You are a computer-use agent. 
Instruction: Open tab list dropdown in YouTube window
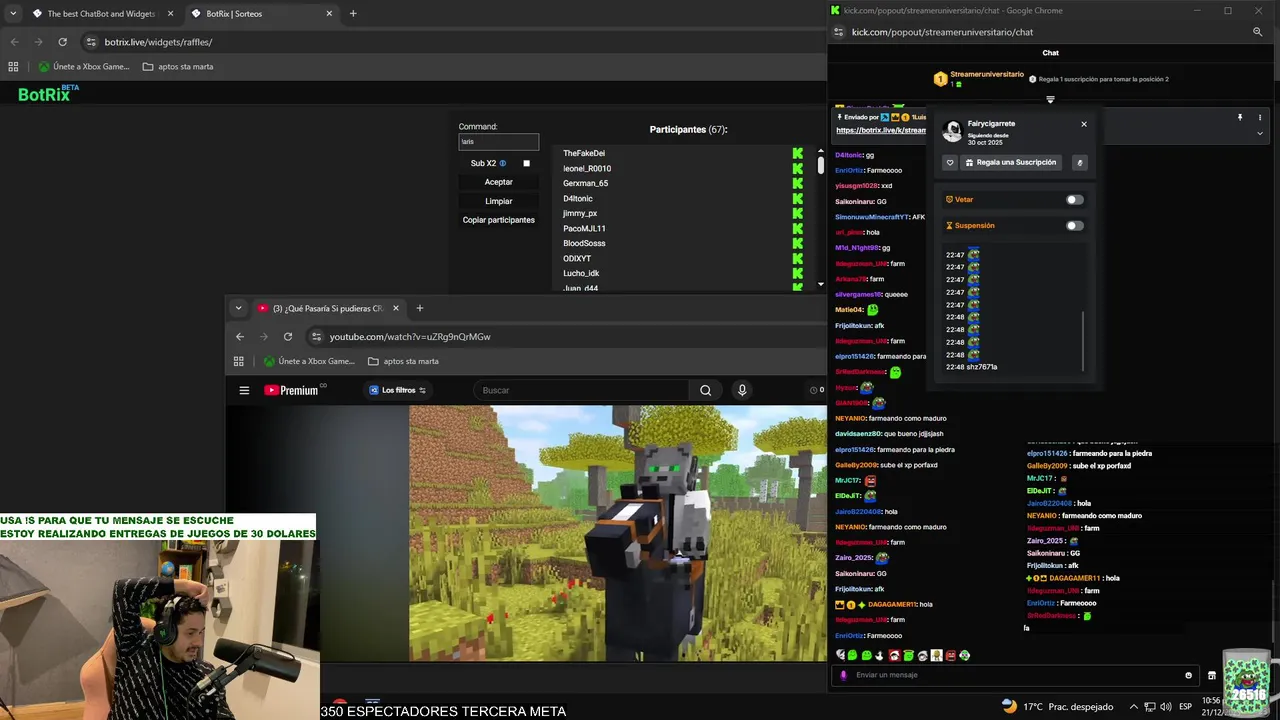click(238, 308)
